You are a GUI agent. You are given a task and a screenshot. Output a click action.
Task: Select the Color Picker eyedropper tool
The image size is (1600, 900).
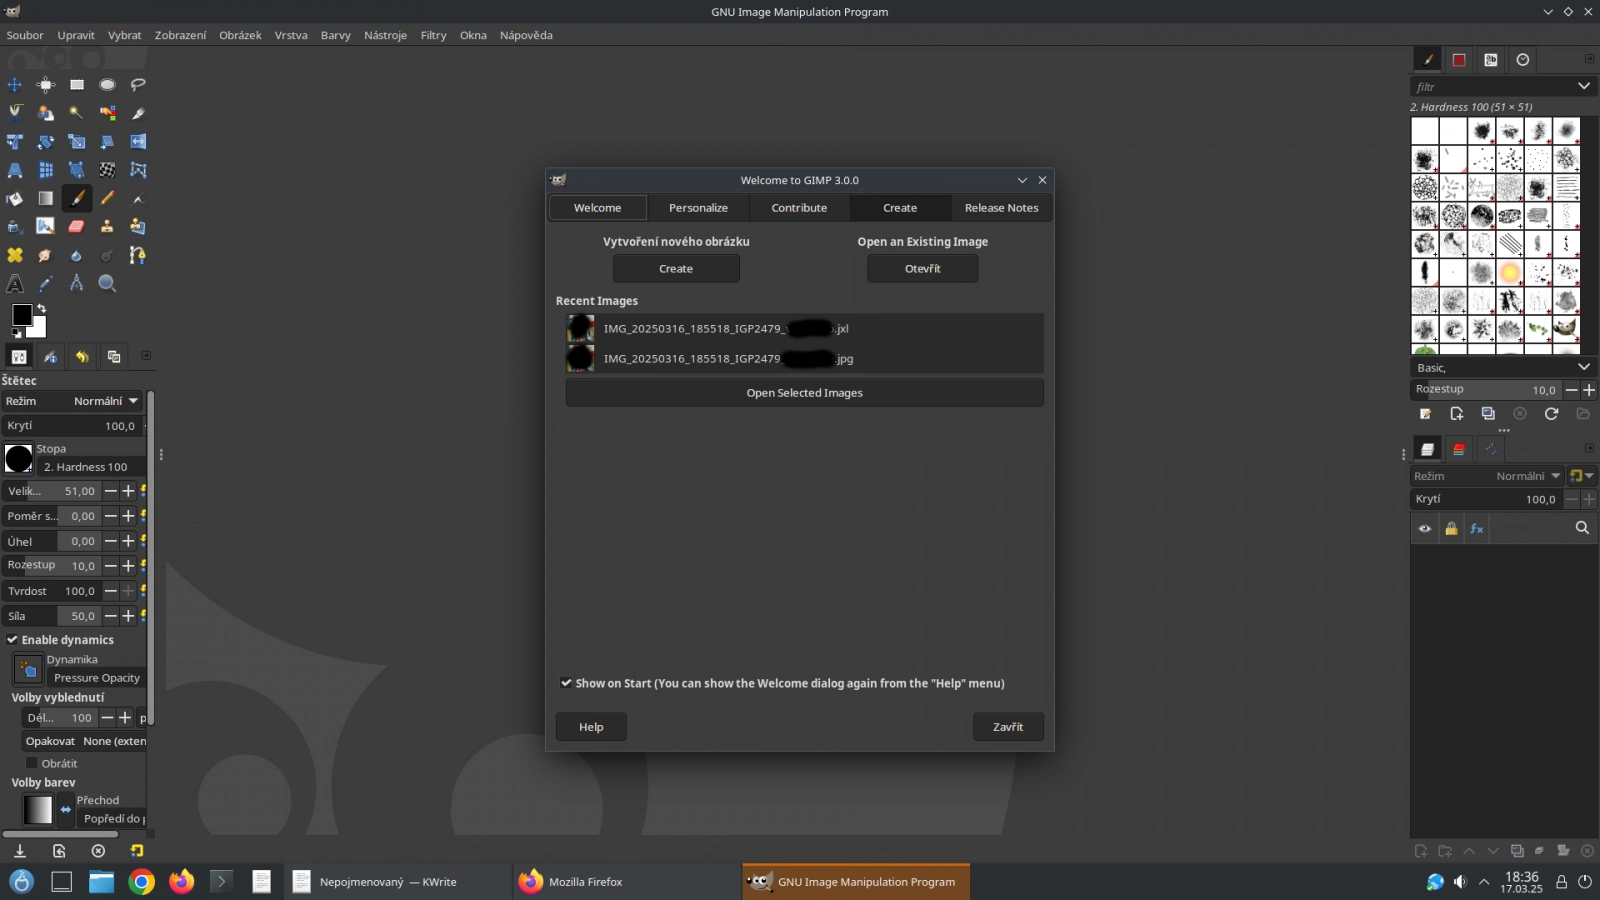point(46,284)
